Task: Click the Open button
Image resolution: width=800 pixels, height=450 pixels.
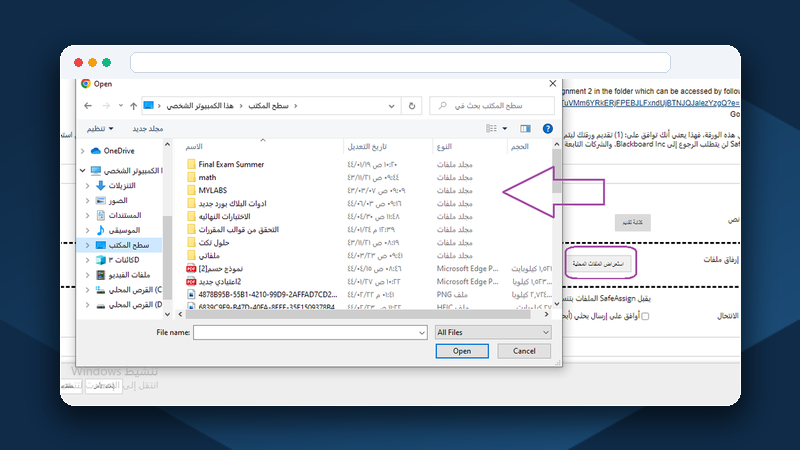Action: pyautogui.click(x=462, y=351)
